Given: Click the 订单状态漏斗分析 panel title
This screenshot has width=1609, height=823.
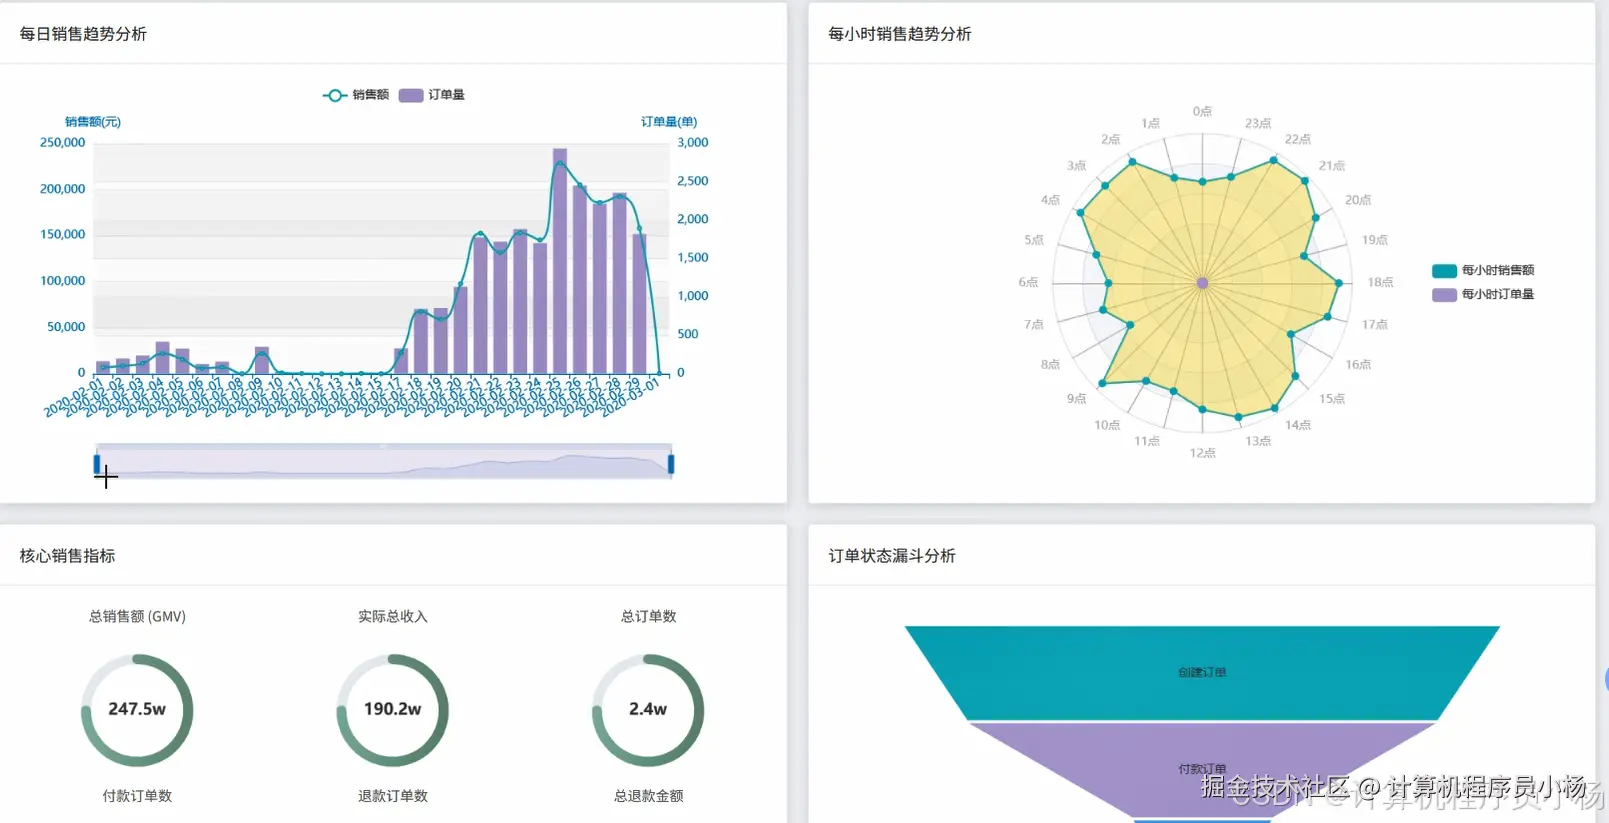Looking at the screenshot, I should click(x=892, y=556).
